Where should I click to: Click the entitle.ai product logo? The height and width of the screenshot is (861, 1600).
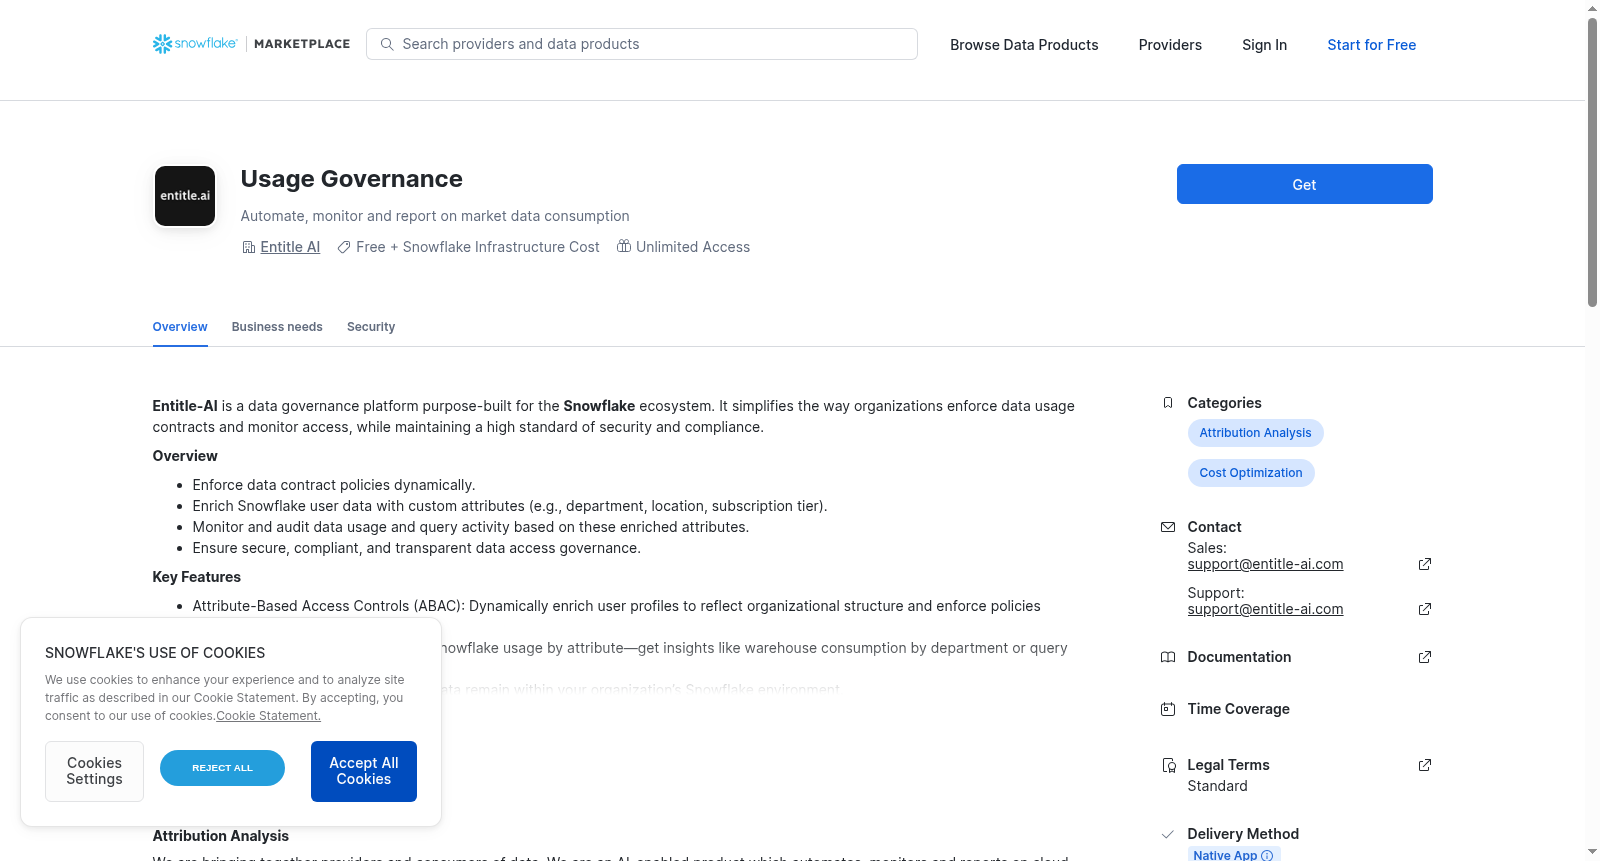tap(185, 196)
